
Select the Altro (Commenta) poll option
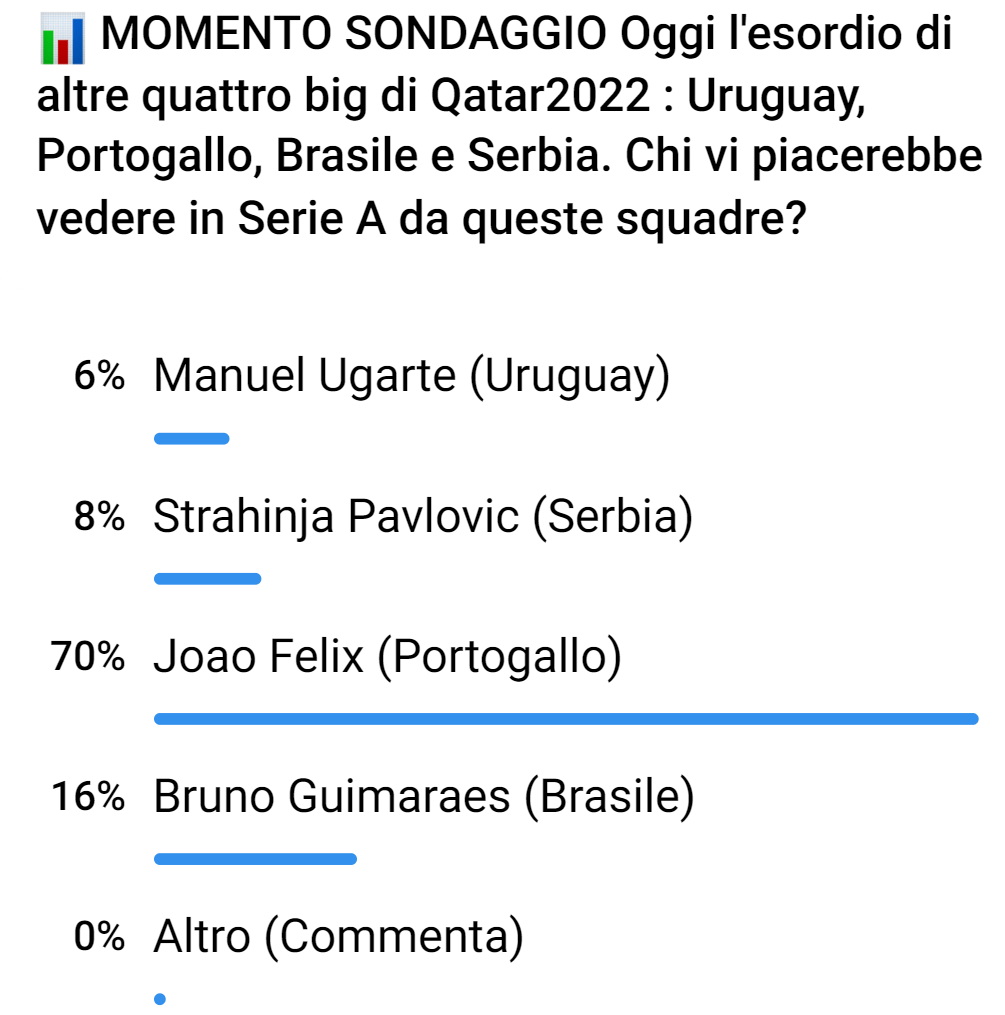(338, 937)
